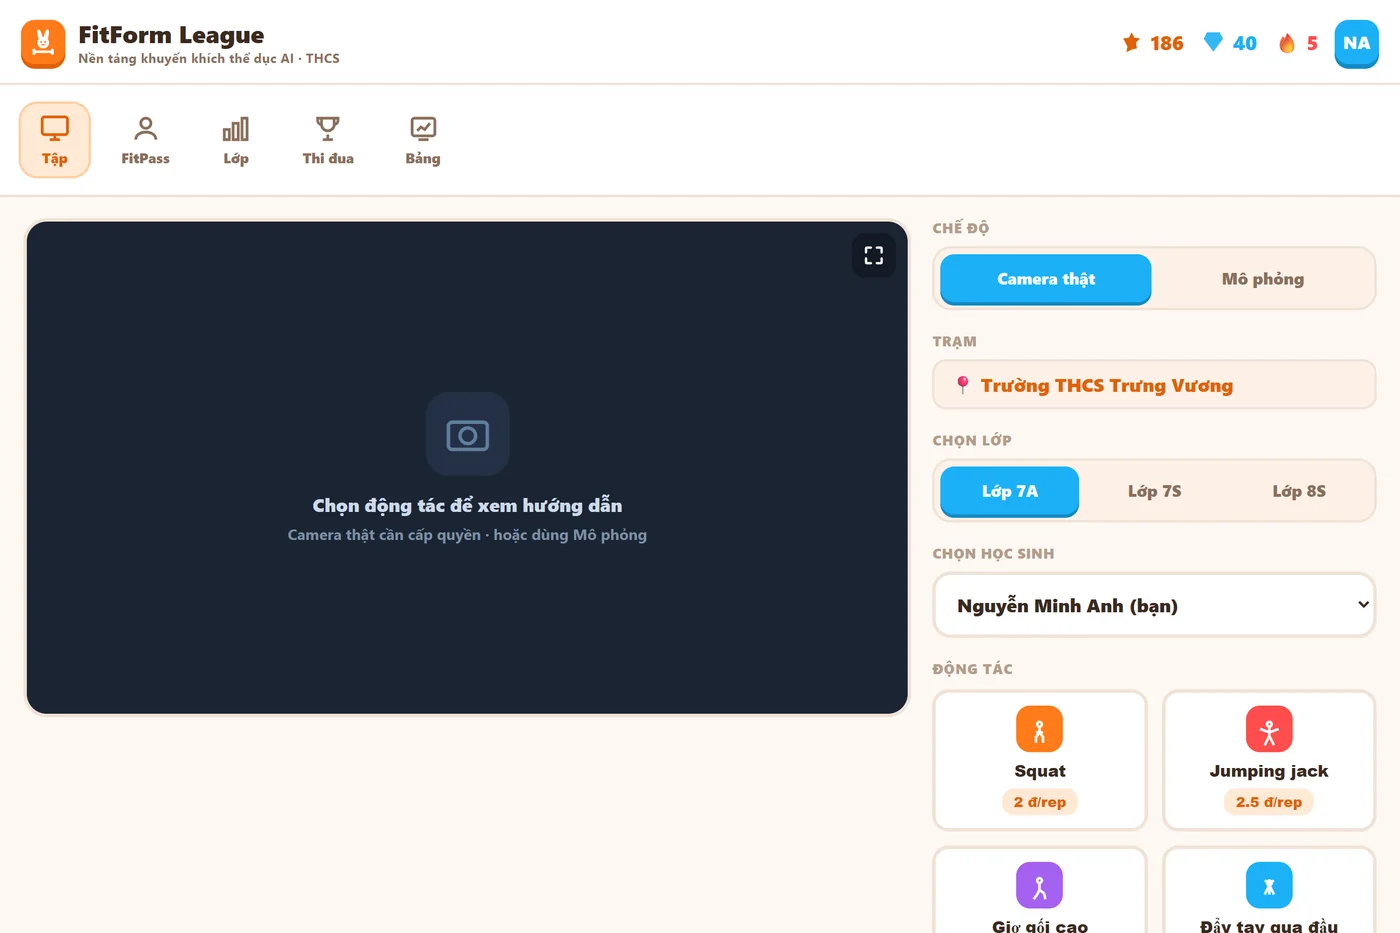Open the Bảng dashboard tab
The image size is (1400, 933).
[x=423, y=139]
